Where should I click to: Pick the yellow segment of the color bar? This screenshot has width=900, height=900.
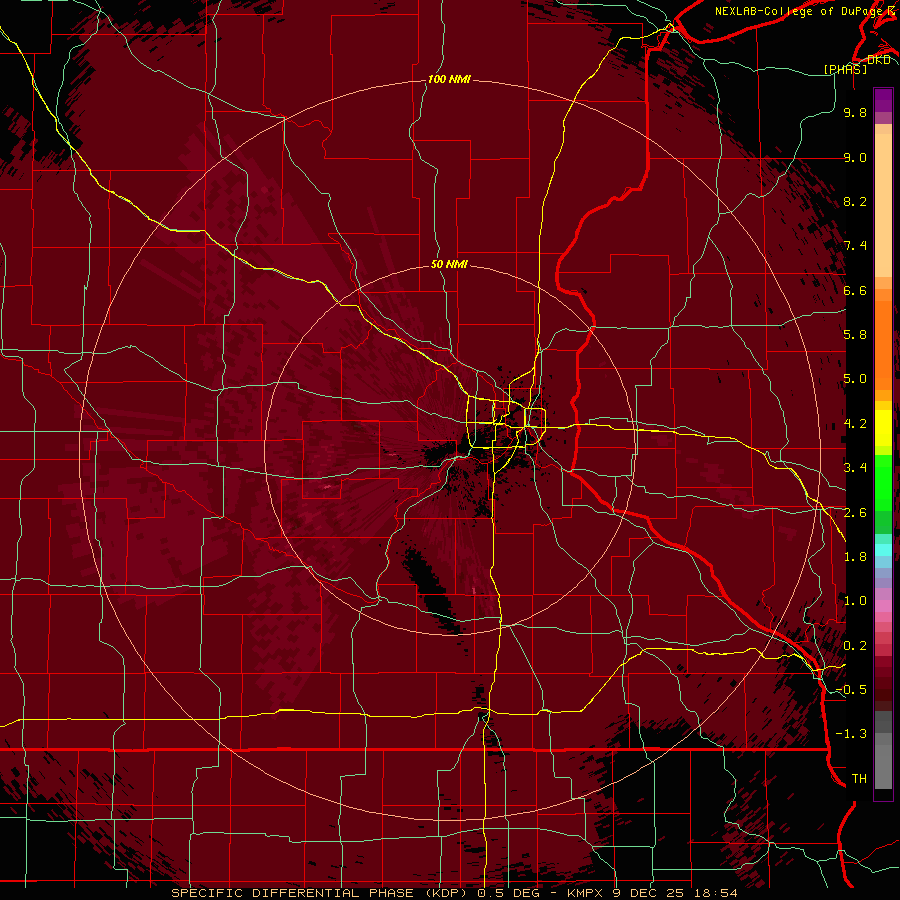(x=883, y=428)
